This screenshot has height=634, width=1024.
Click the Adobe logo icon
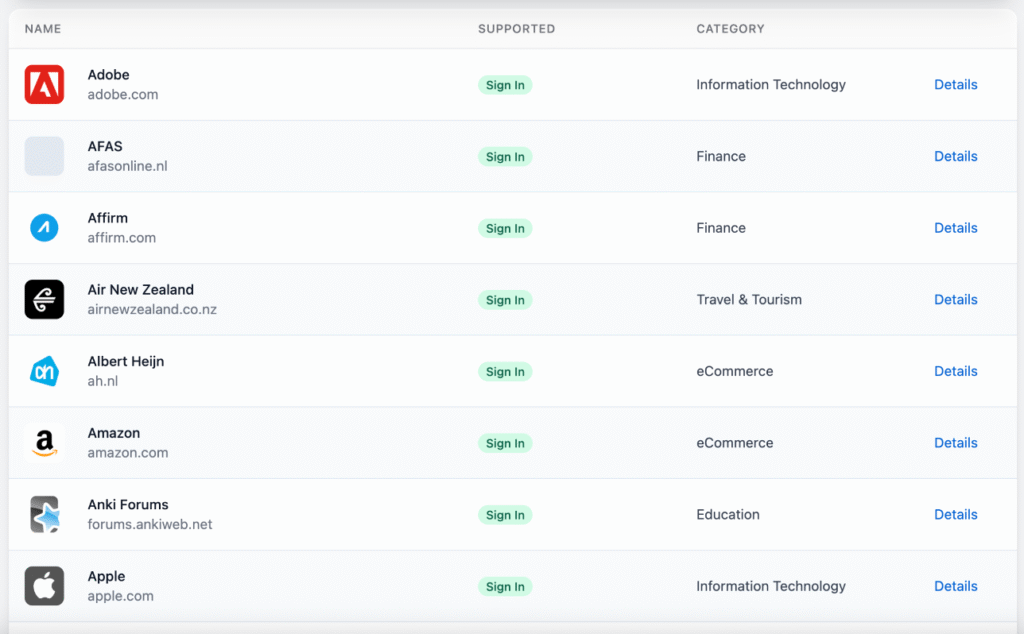click(x=44, y=85)
